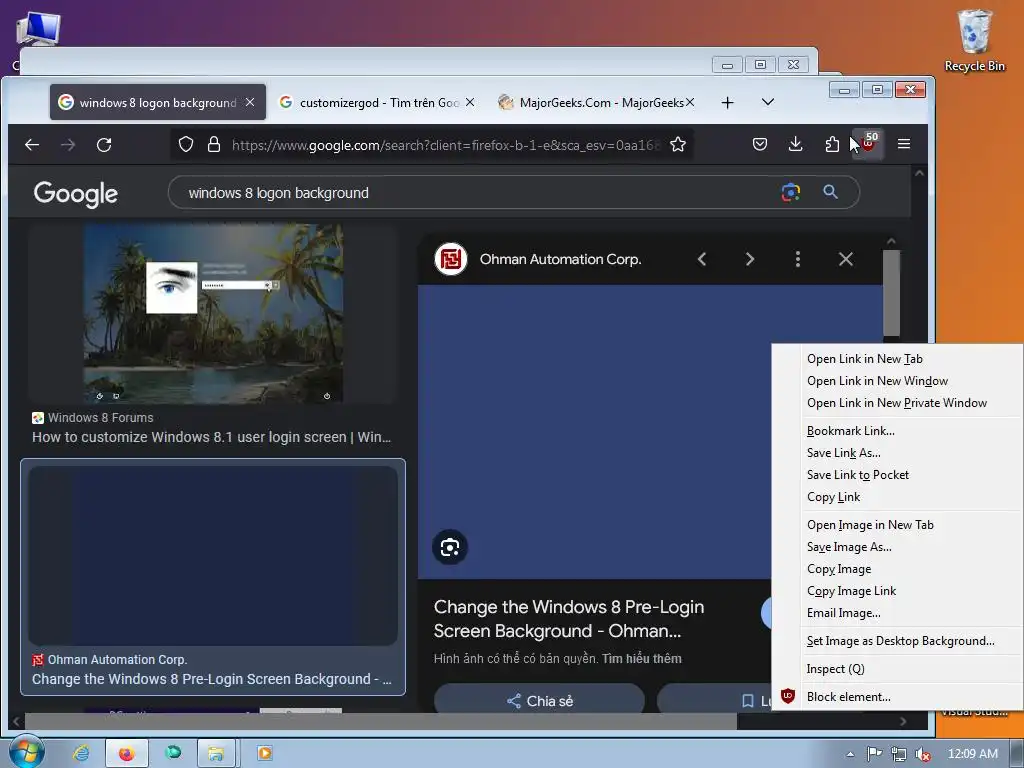Open the Windows 8 Forums result thumbnail
The height and width of the screenshot is (768, 1024).
(x=213, y=313)
